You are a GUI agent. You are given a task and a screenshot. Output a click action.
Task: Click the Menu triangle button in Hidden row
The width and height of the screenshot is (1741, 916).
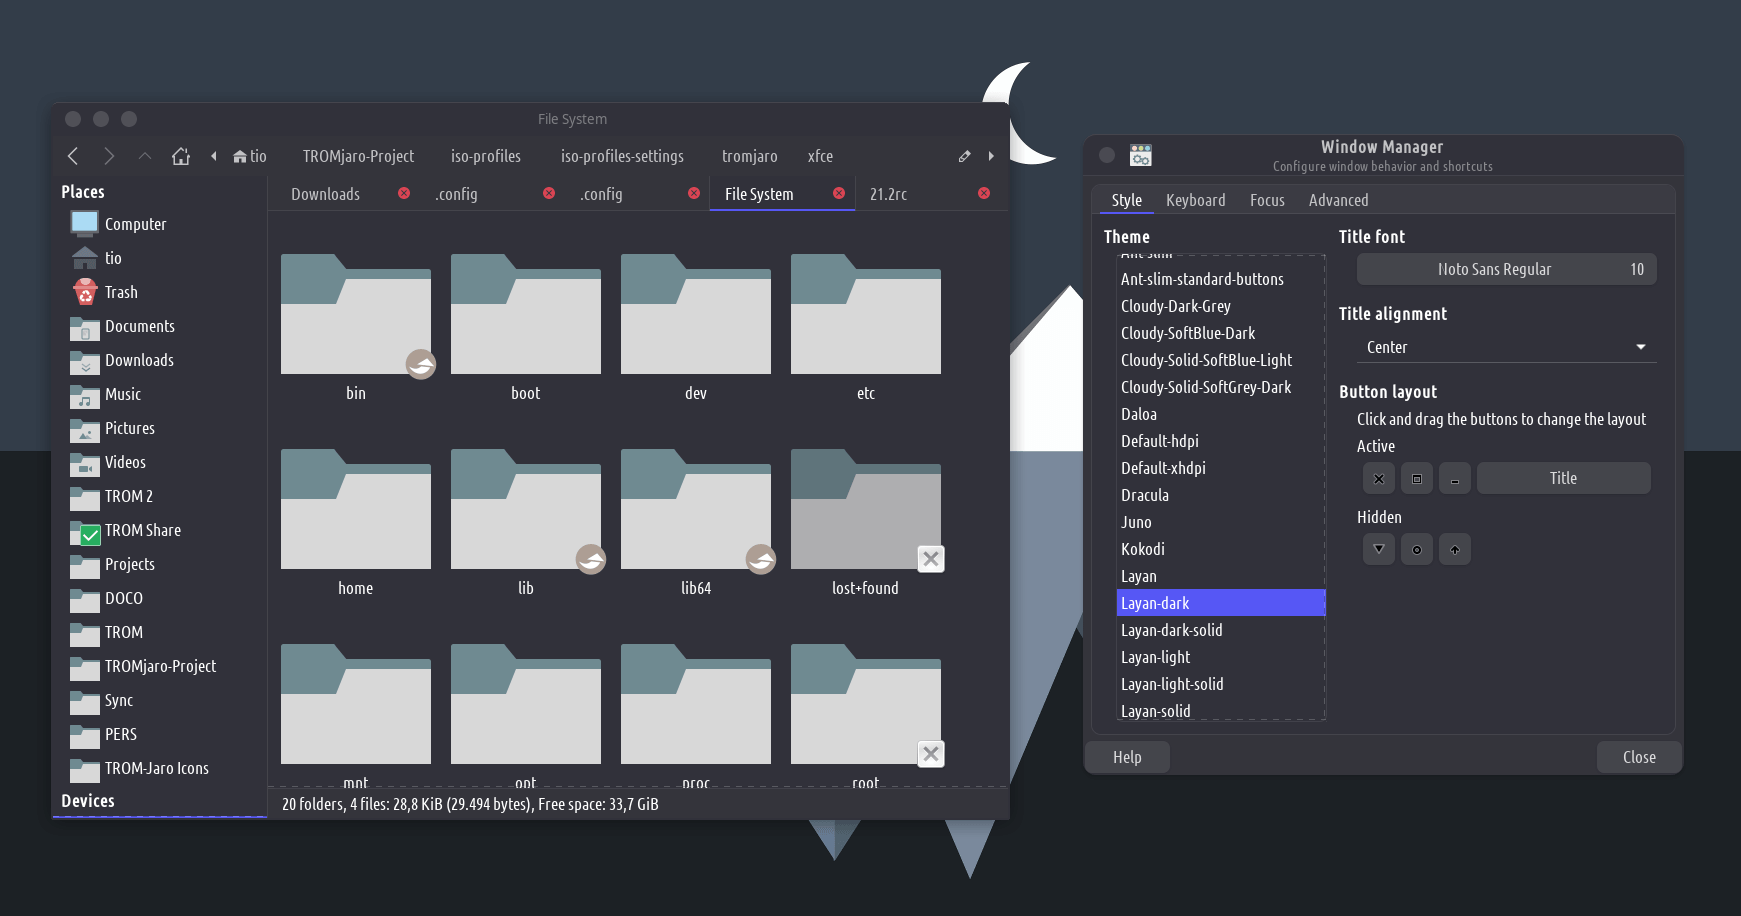coord(1378,549)
